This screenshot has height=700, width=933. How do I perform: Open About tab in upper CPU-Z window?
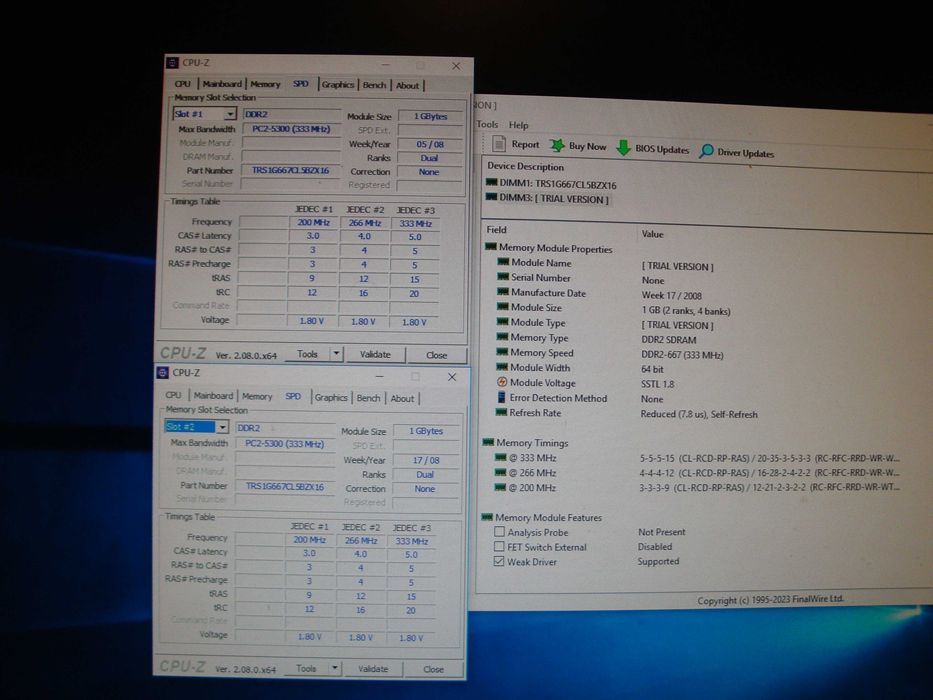(408, 86)
